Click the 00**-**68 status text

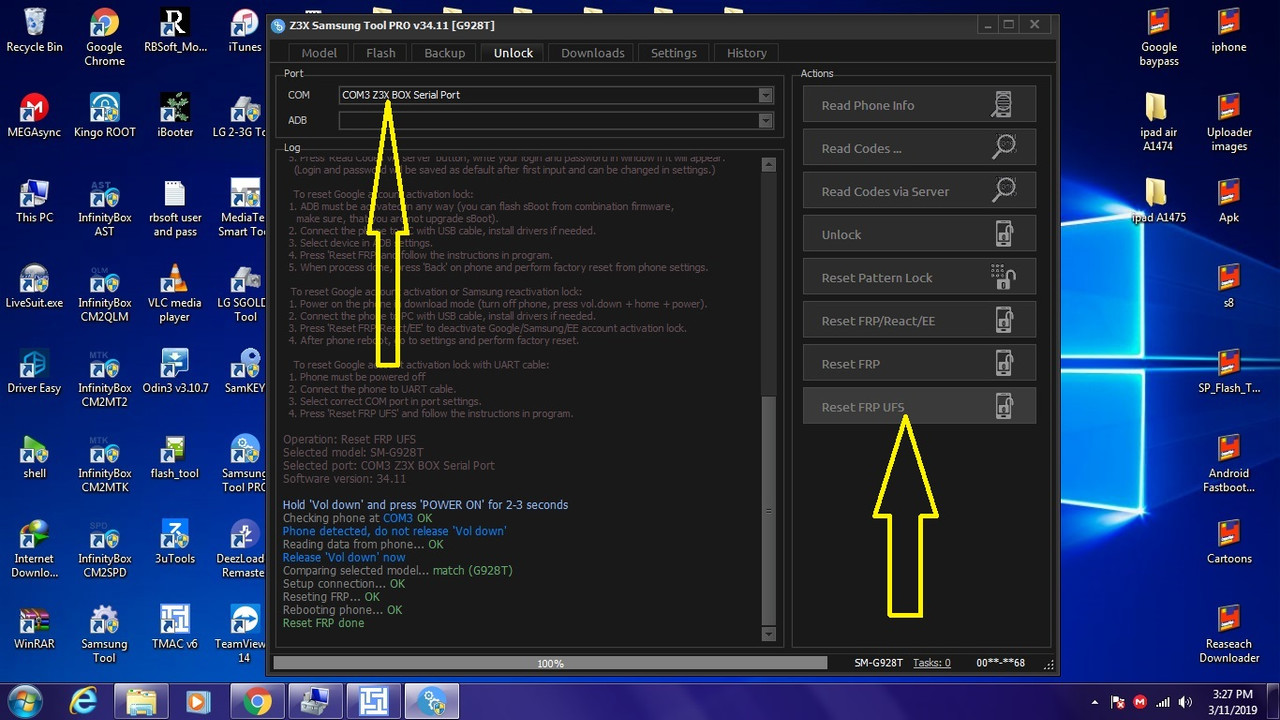click(x=1000, y=663)
